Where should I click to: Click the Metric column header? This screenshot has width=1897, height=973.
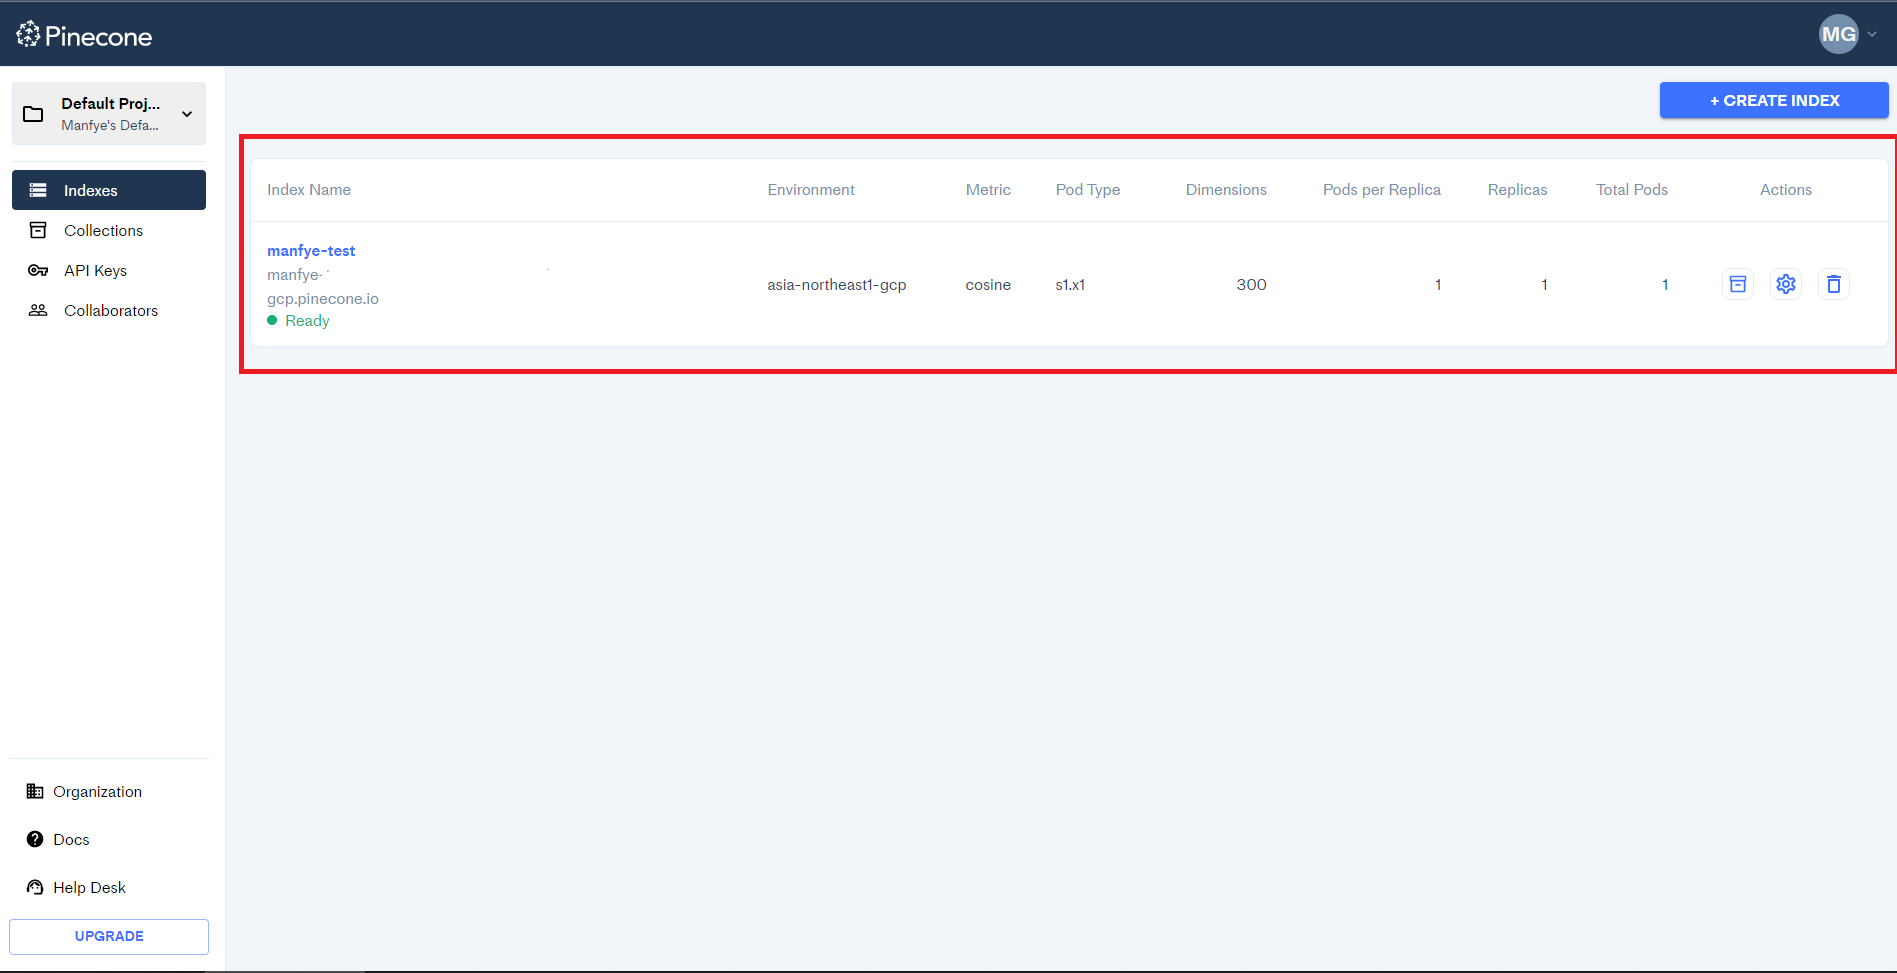point(988,190)
